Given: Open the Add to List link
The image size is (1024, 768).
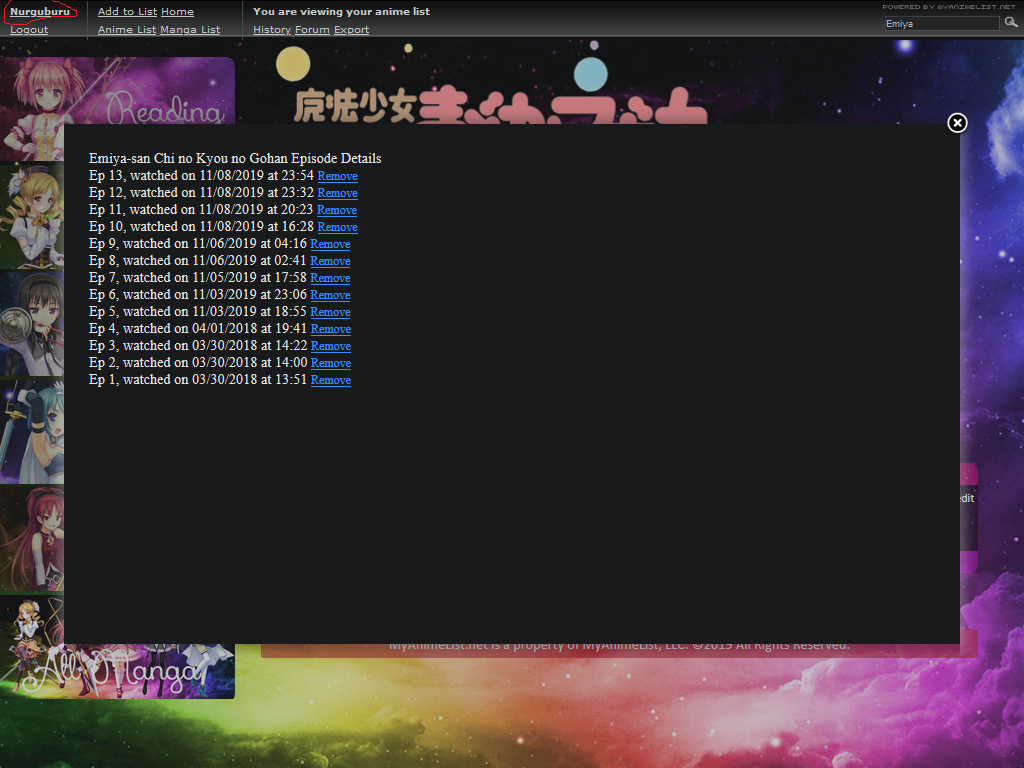Looking at the screenshot, I should point(127,12).
